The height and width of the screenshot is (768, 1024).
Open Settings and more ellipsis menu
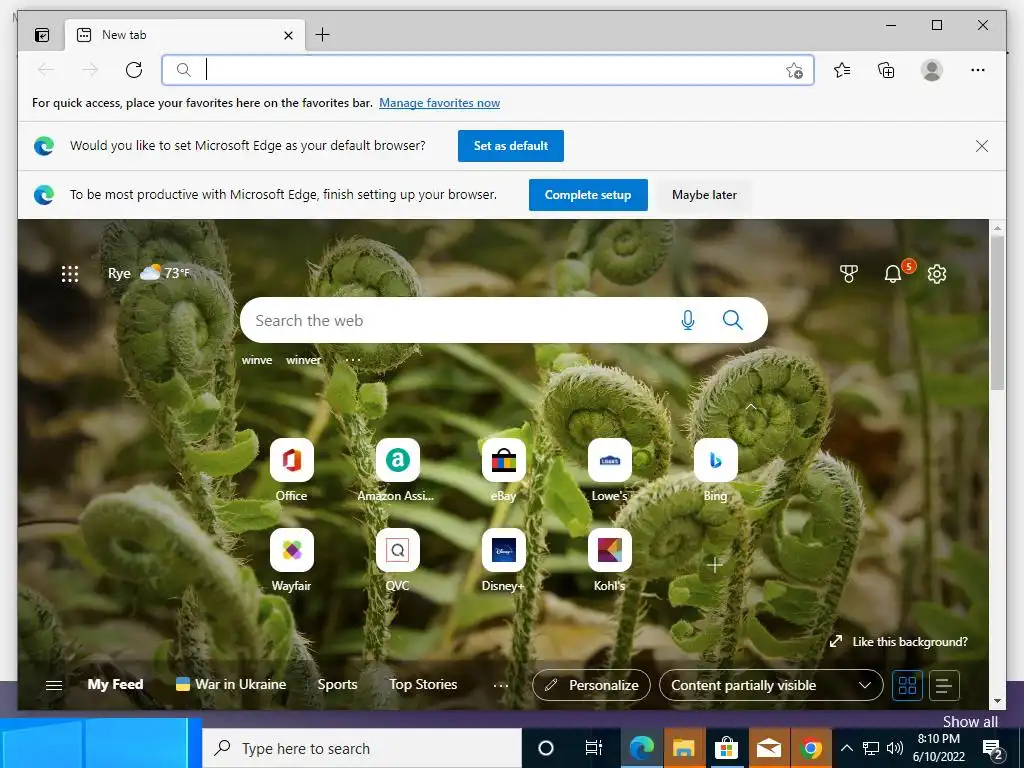[977, 70]
